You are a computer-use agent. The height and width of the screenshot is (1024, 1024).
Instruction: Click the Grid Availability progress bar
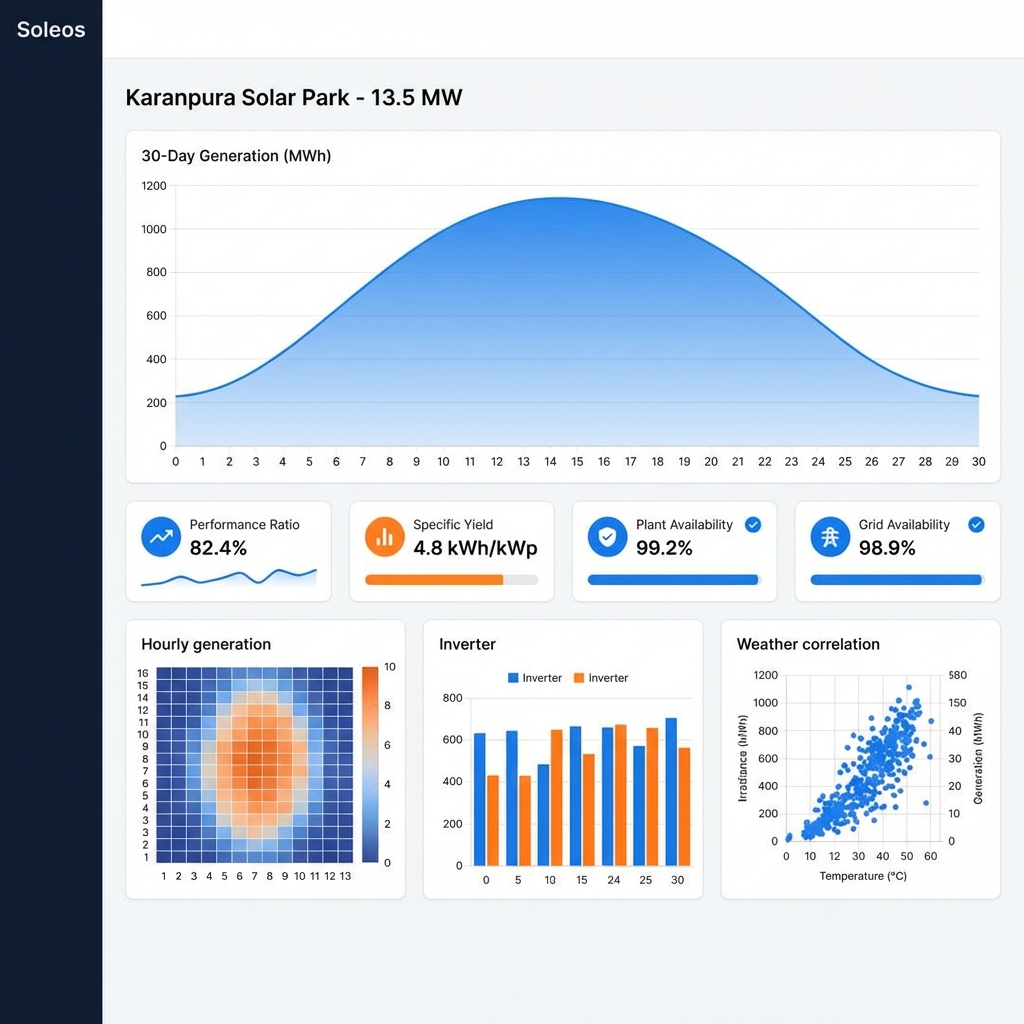pyautogui.click(x=896, y=580)
